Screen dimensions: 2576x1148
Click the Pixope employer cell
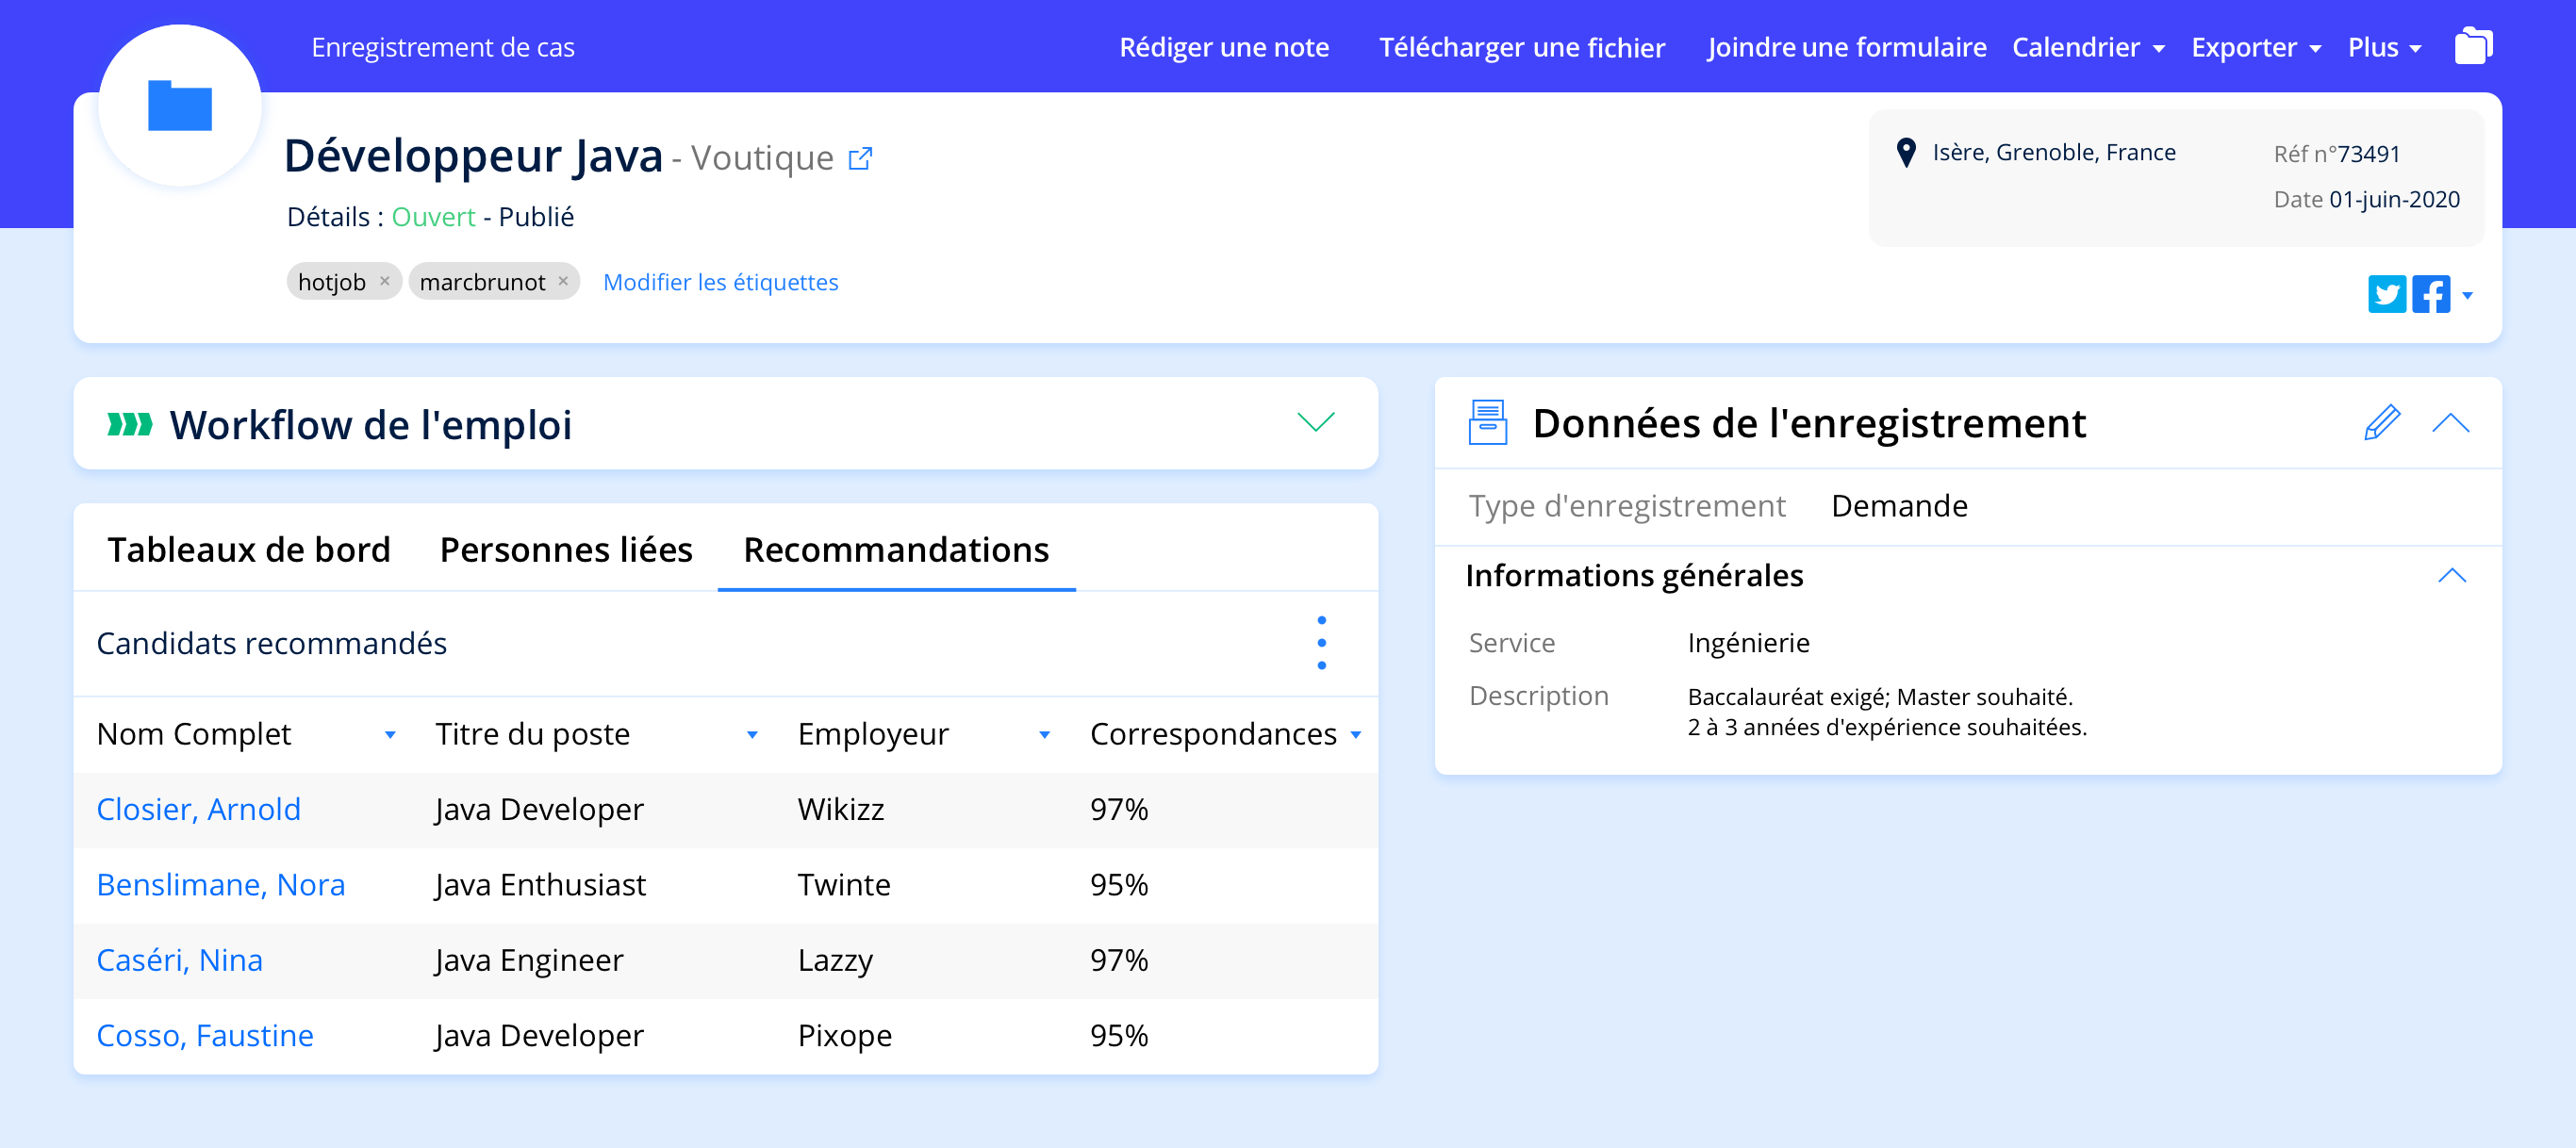(844, 1035)
